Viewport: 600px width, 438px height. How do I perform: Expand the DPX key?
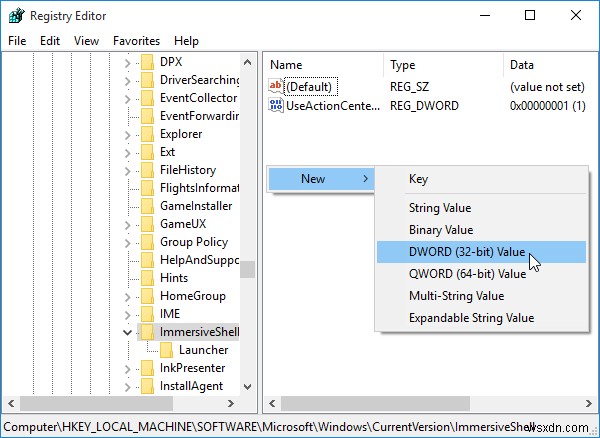(127, 63)
